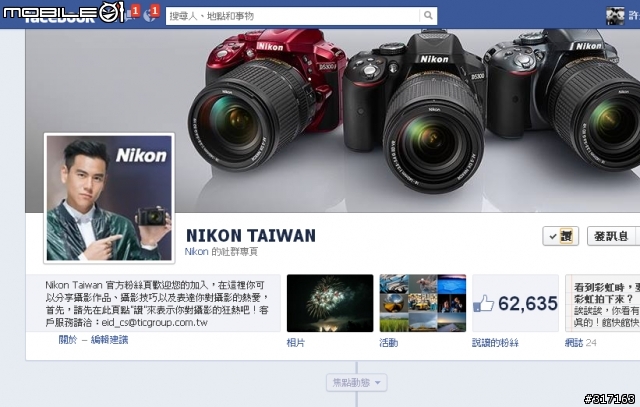Click the user avatar in top bar
This screenshot has width=640, height=407.
(615, 16)
